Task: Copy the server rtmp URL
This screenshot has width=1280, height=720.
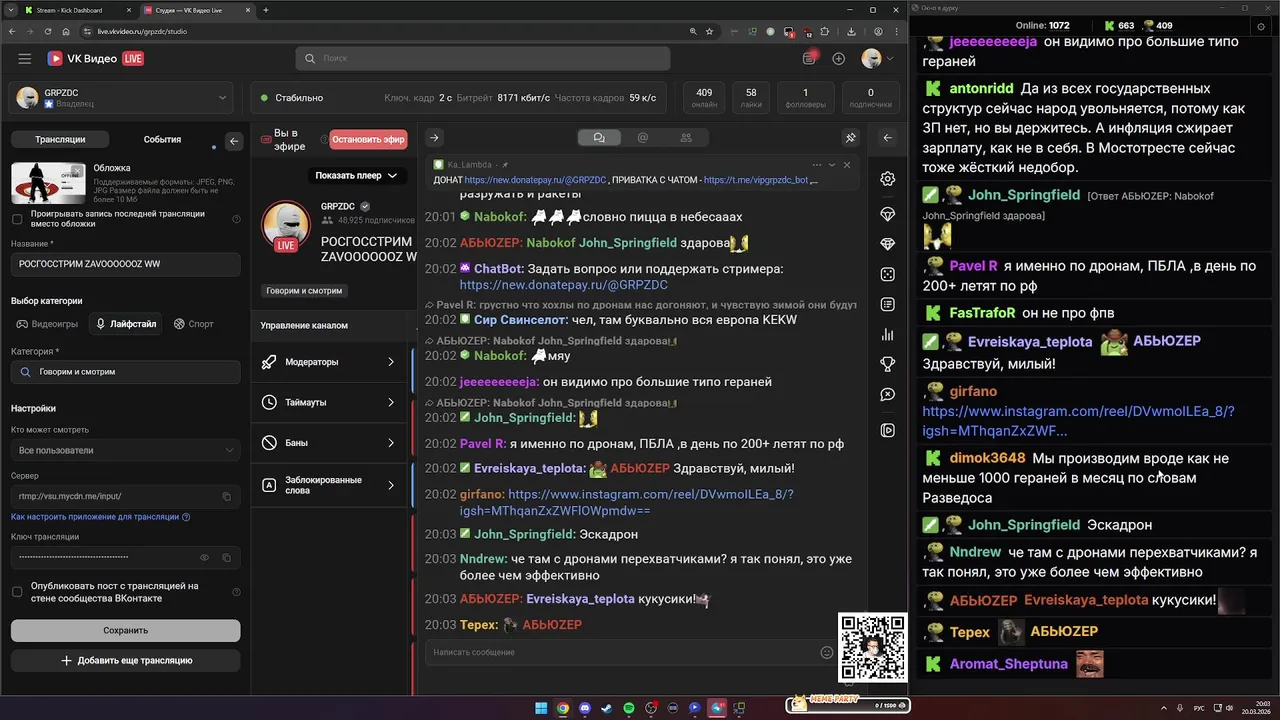Action: point(227,496)
